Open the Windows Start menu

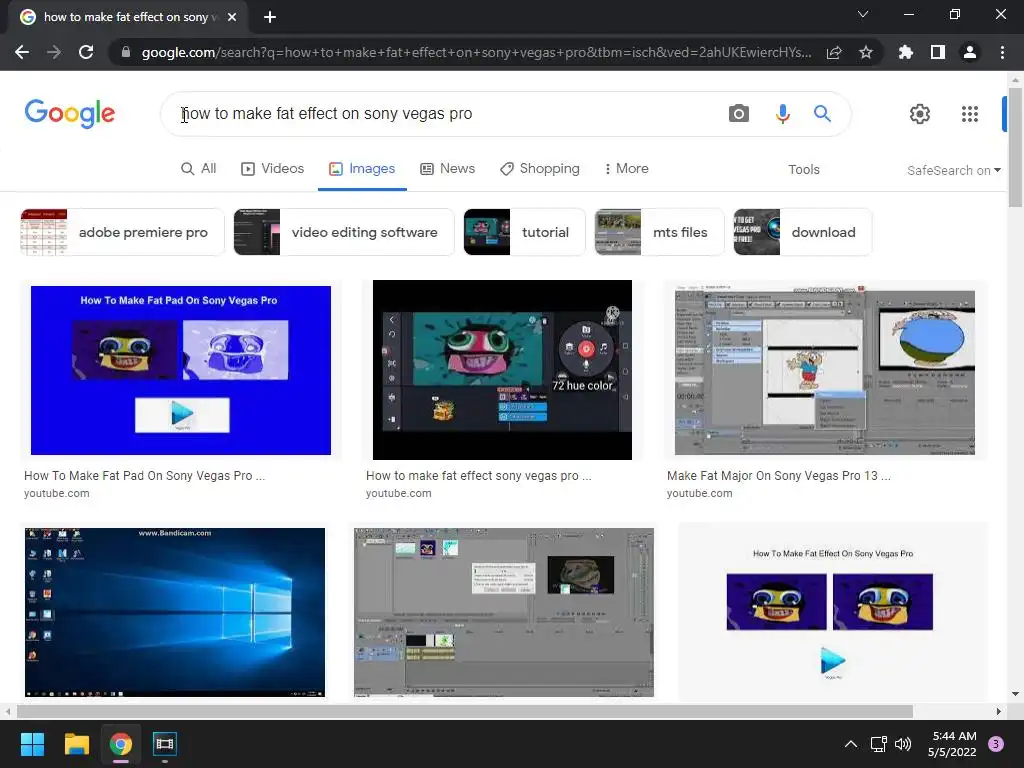pos(32,744)
